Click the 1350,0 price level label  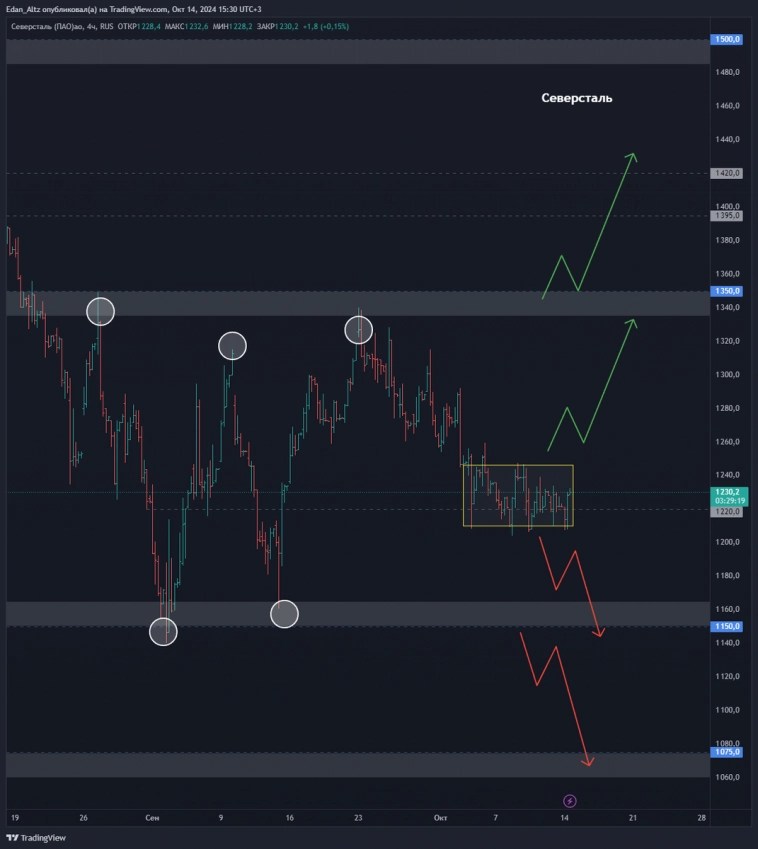pos(726,291)
